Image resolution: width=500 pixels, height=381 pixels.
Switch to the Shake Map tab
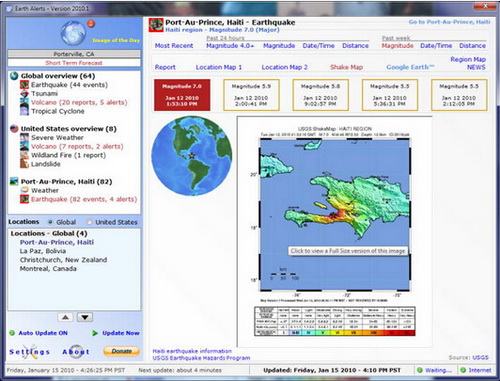(346, 67)
